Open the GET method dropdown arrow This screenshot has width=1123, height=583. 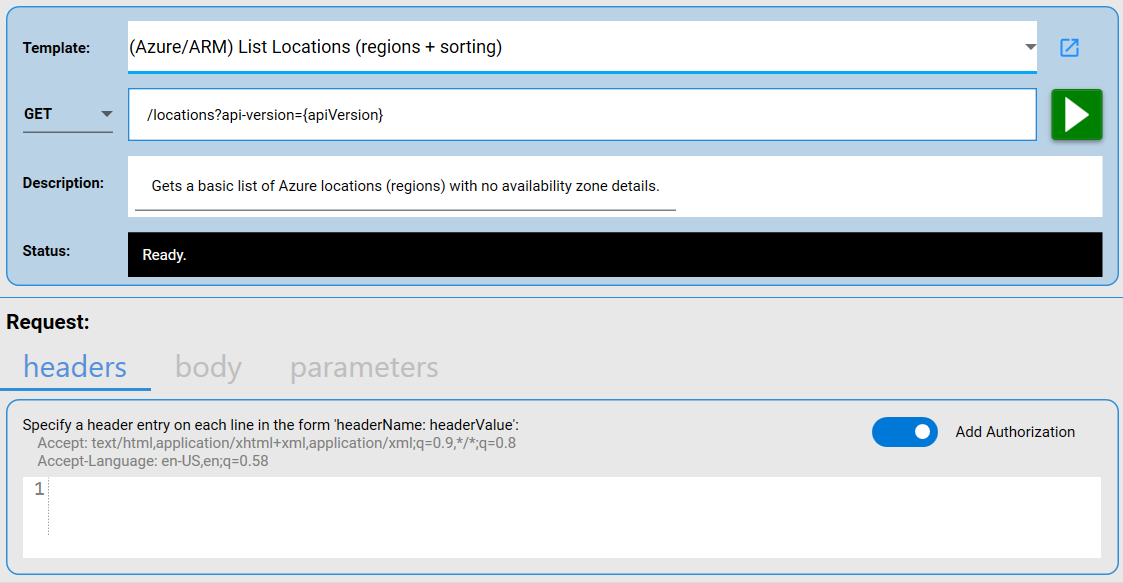(106, 114)
